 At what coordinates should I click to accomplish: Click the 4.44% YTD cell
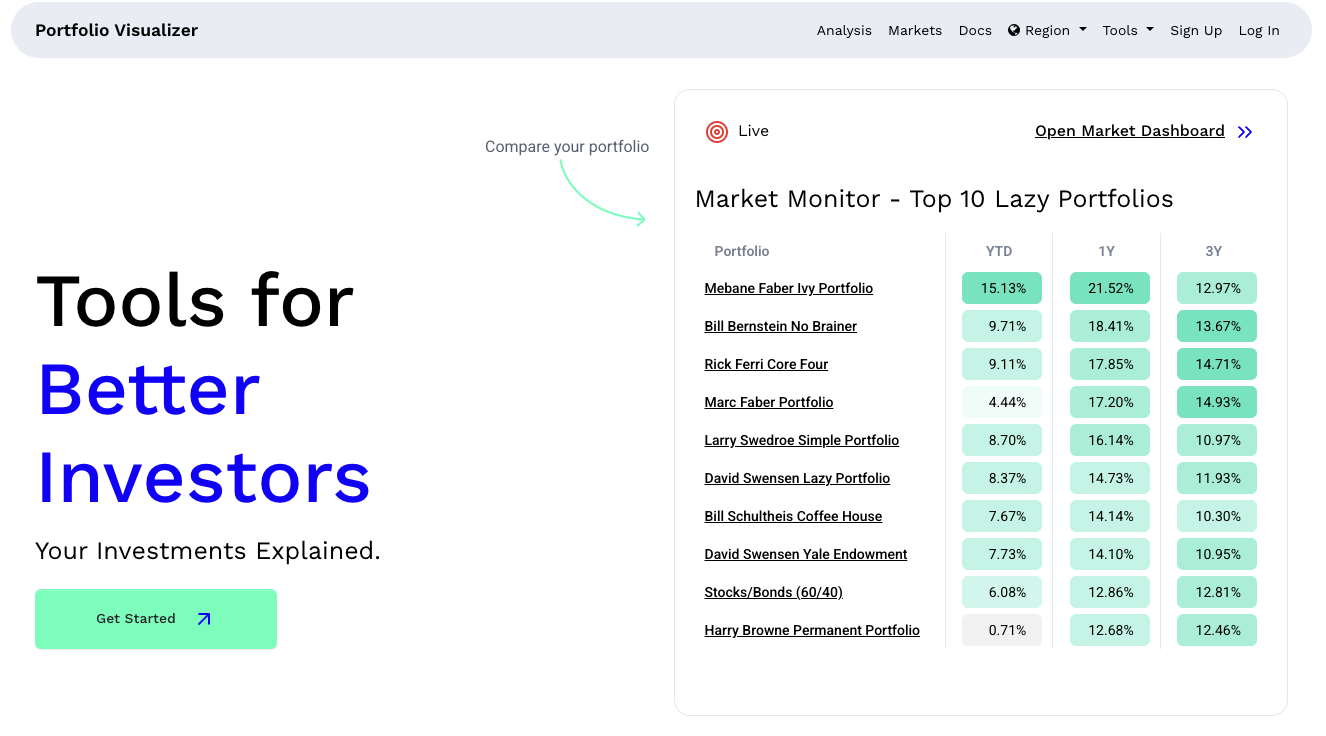tap(1002, 402)
